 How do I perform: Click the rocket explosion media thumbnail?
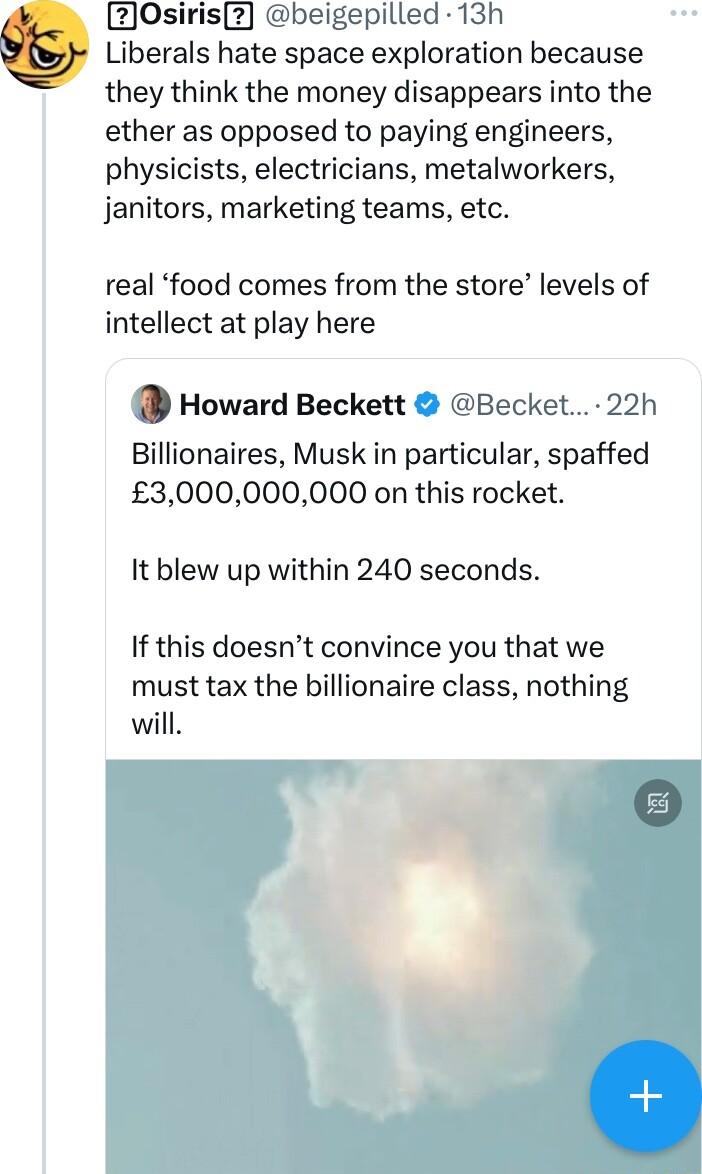click(x=400, y=950)
